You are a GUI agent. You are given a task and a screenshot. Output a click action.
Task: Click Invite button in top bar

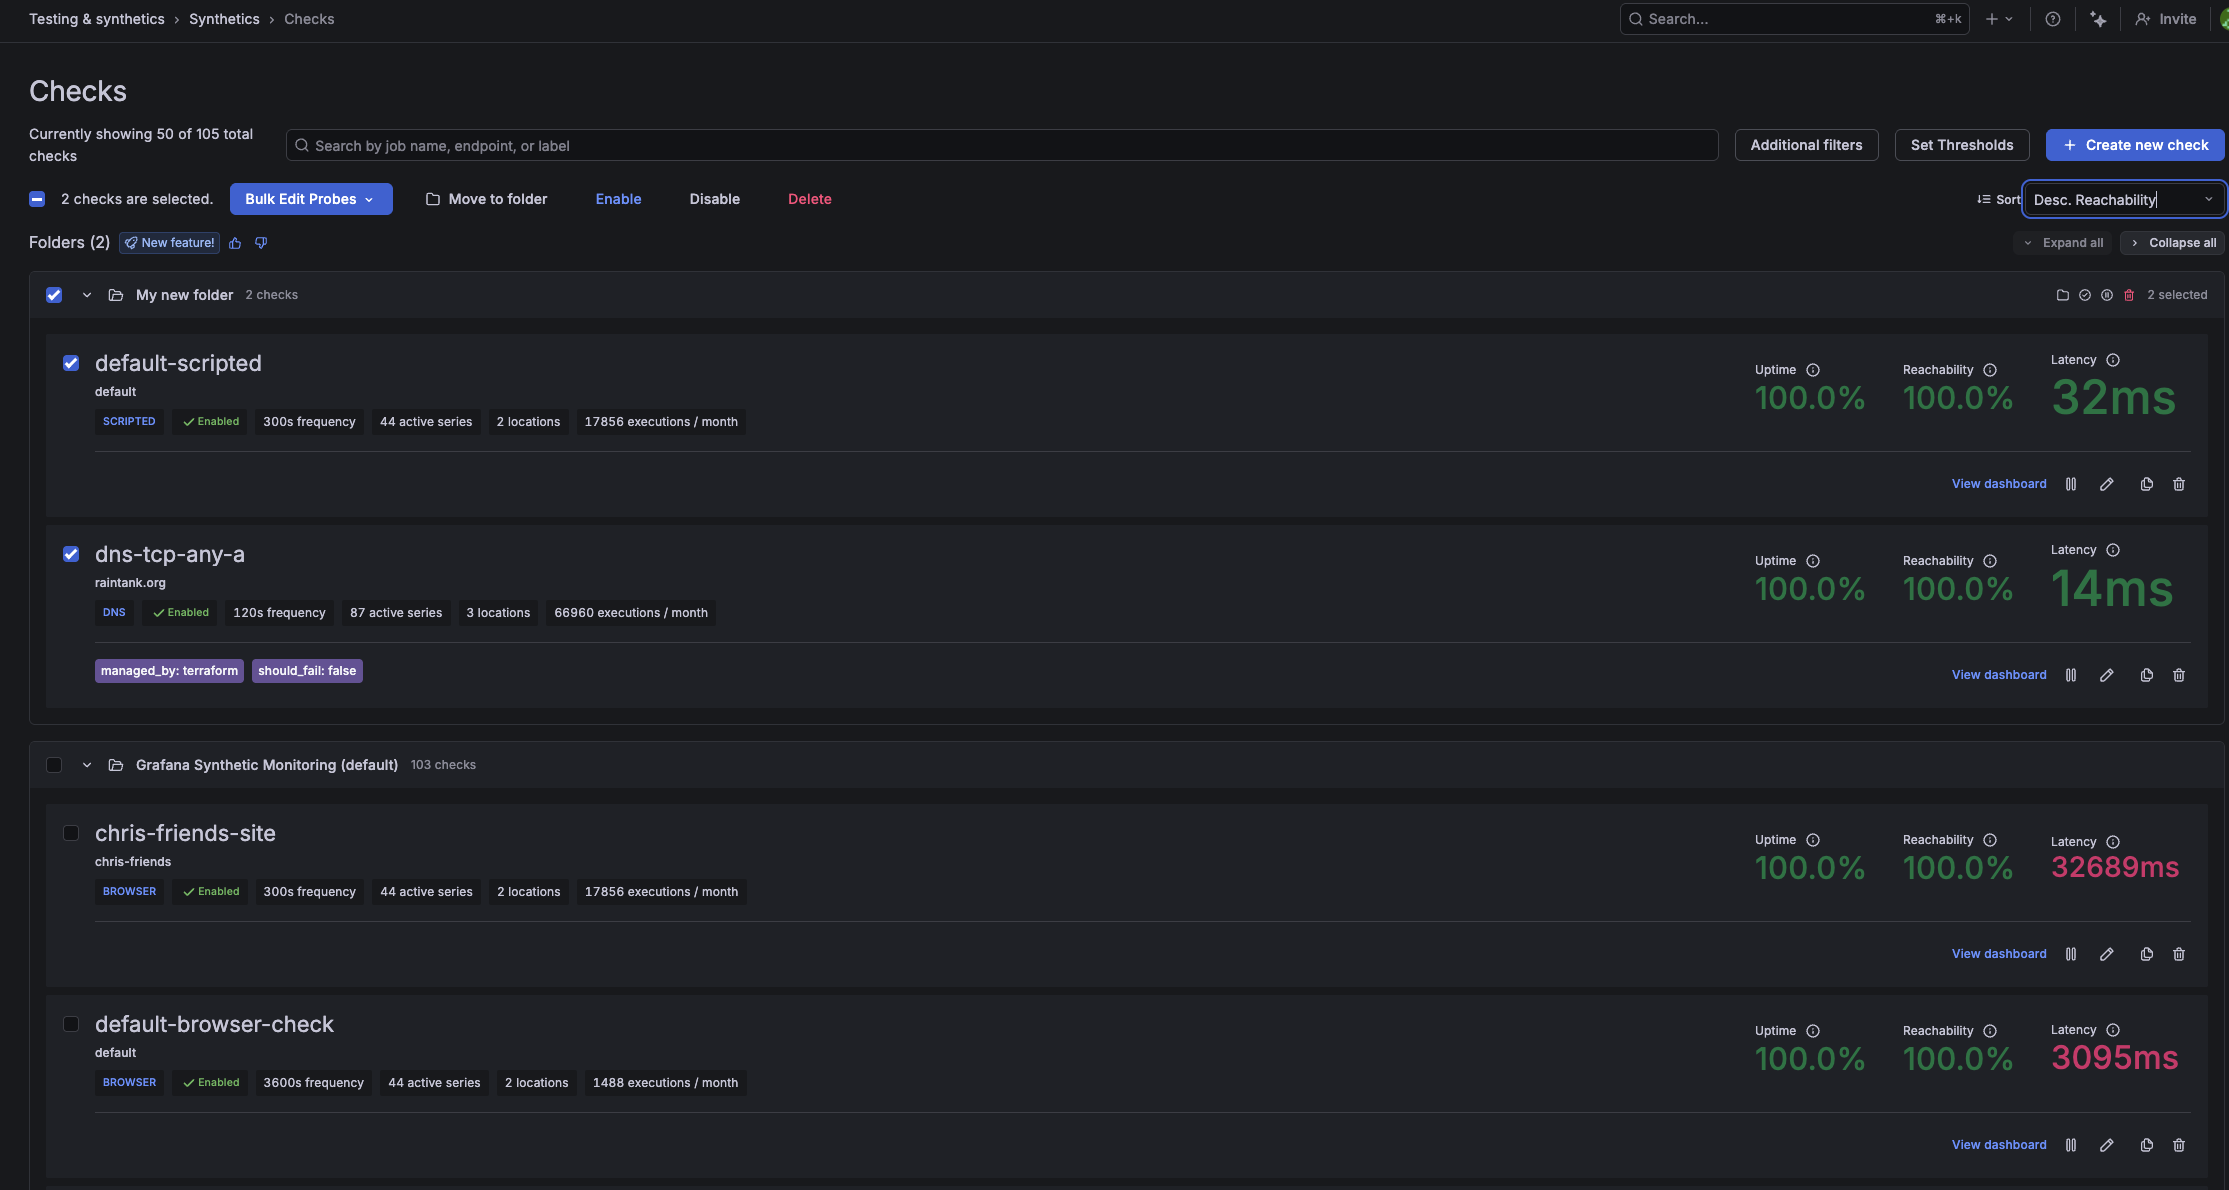[2166, 19]
